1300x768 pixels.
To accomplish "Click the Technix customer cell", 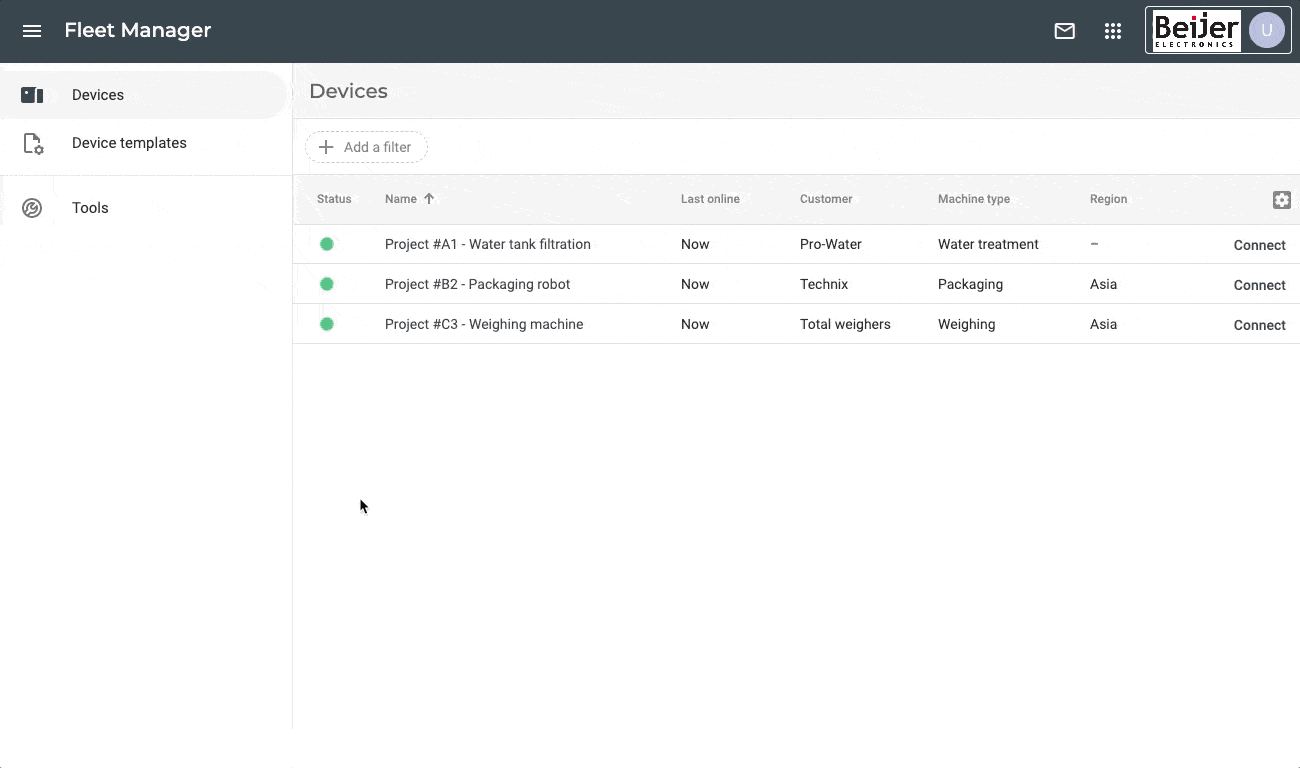I will click(824, 284).
